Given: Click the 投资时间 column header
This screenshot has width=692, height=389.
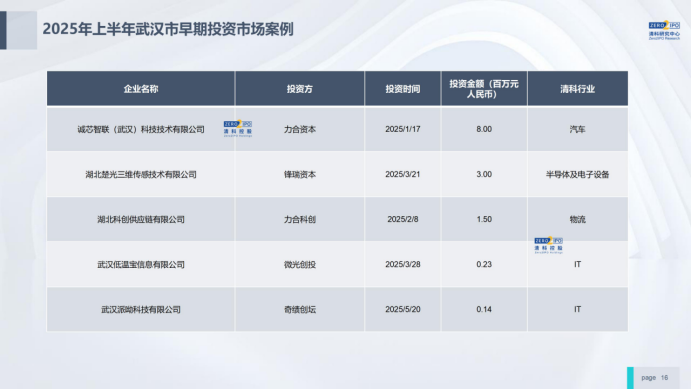Looking at the screenshot, I should point(402,89).
